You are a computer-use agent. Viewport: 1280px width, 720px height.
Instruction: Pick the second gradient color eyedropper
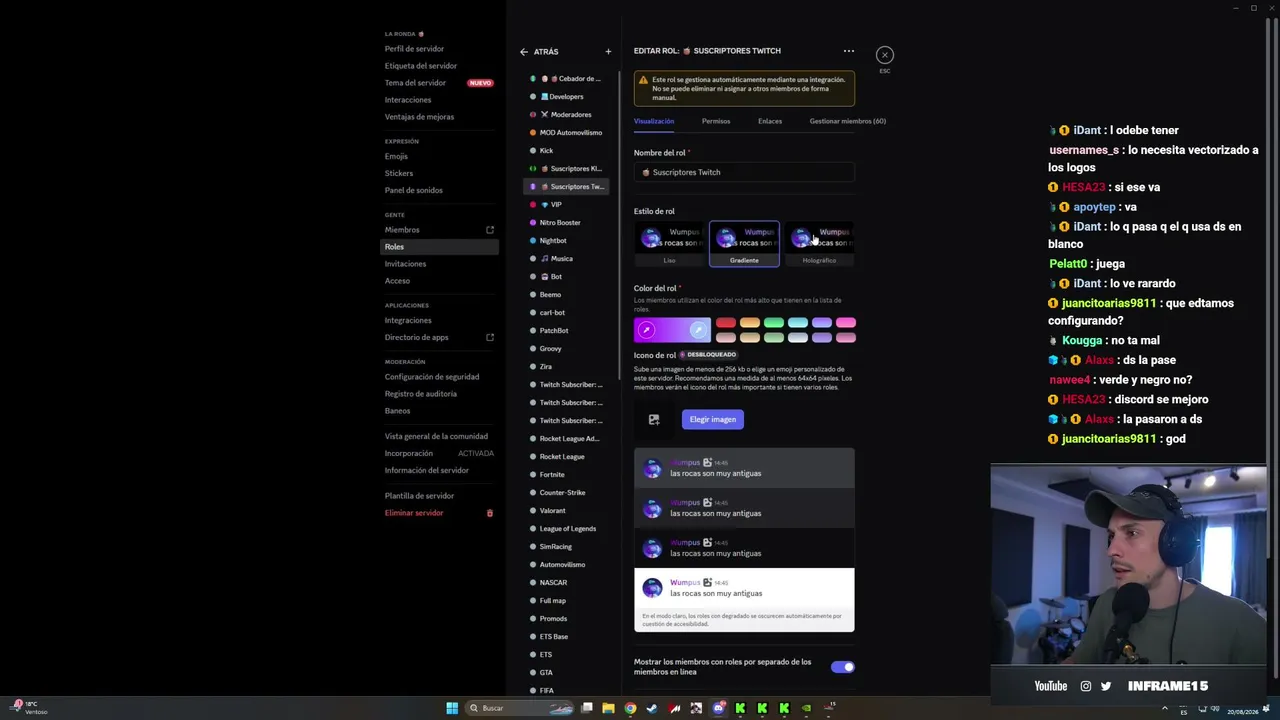[x=698, y=330]
